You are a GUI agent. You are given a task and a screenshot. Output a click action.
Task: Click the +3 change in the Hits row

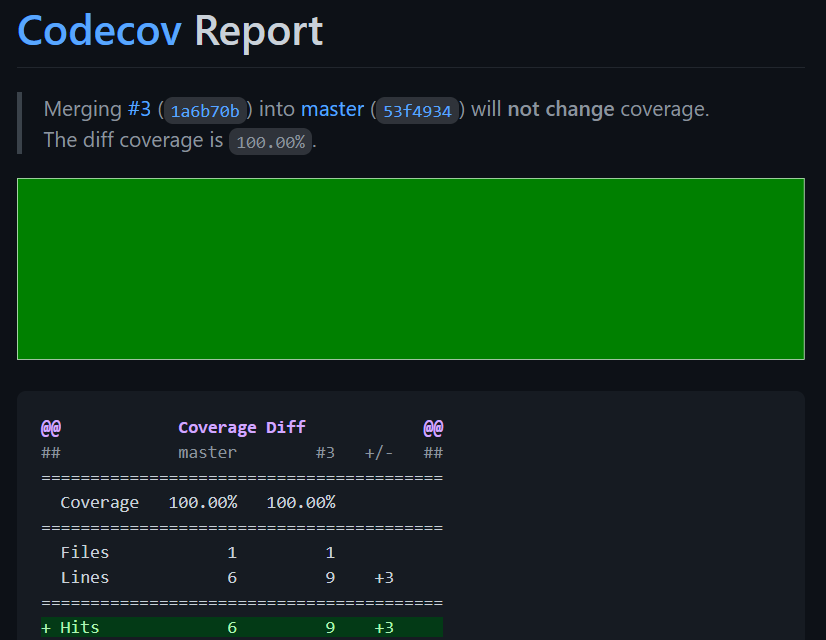pyautogui.click(x=384, y=627)
